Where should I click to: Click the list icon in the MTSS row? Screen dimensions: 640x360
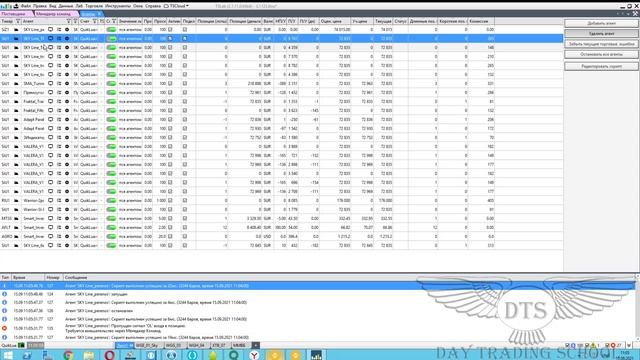(x=59, y=219)
